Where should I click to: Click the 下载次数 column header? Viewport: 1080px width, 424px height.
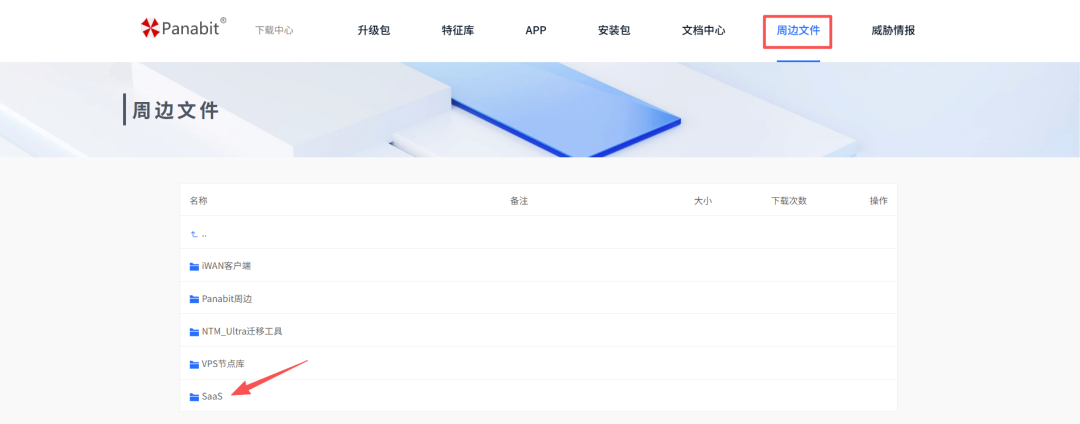coord(789,201)
